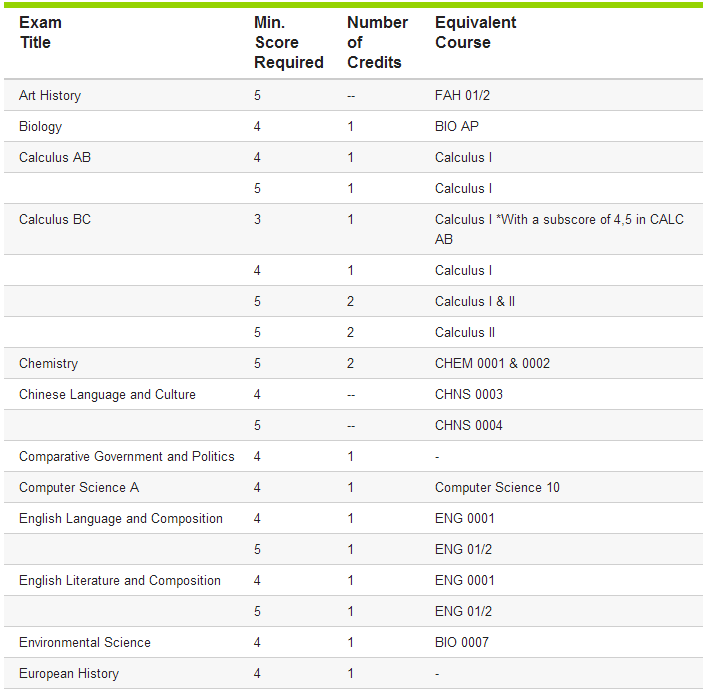Click minimum score 5 in CHNS 0004 row
The width and height of the screenshot is (706, 690).
pos(257,426)
